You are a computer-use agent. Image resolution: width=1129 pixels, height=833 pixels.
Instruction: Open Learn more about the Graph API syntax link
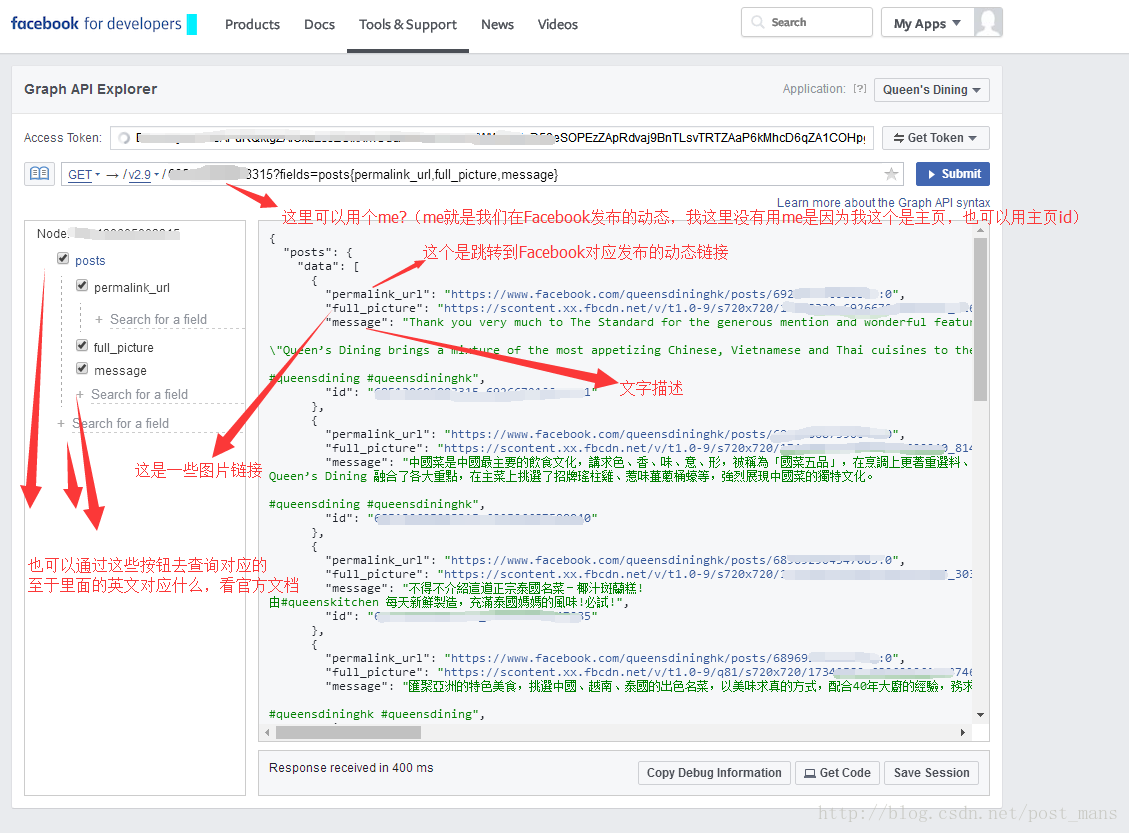pyautogui.click(x=883, y=202)
